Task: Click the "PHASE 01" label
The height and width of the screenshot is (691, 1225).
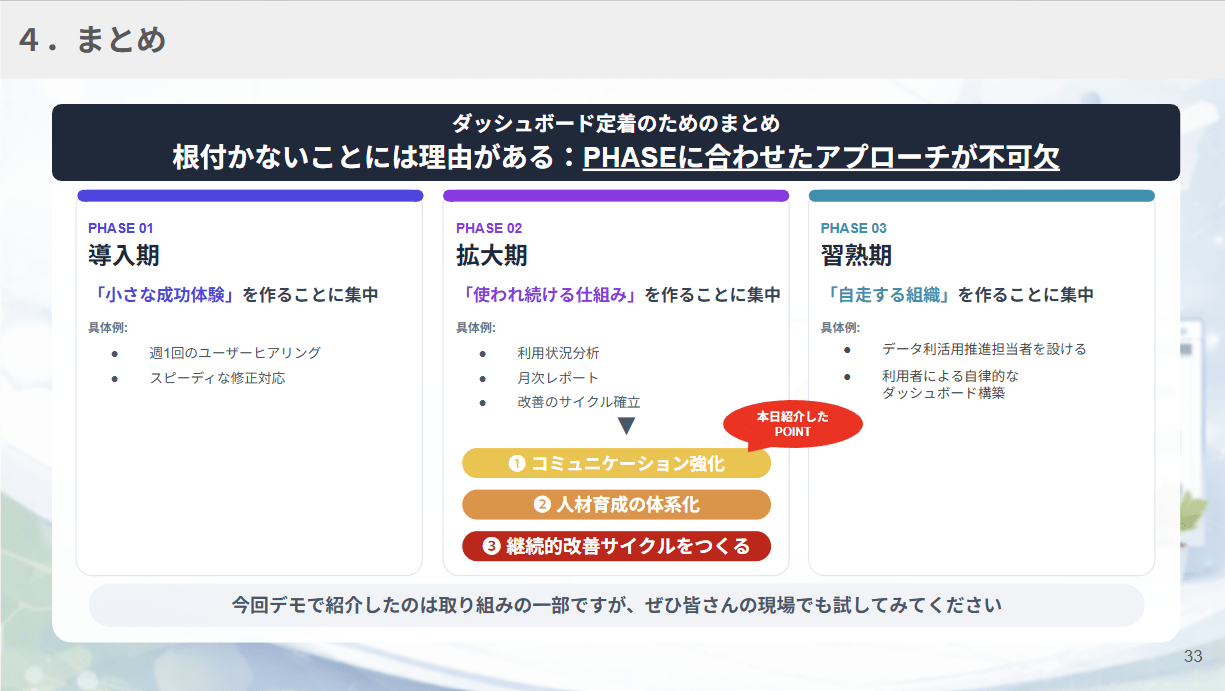Action: click(x=121, y=228)
